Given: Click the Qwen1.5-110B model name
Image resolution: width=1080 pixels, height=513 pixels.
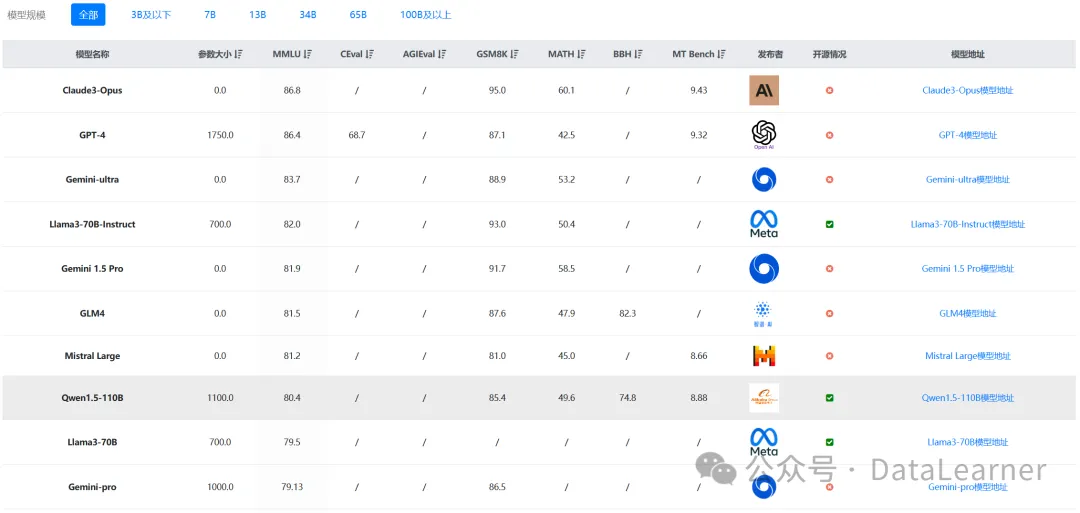Looking at the screenshot, I should pyautogui.click(x=92, y=398).
